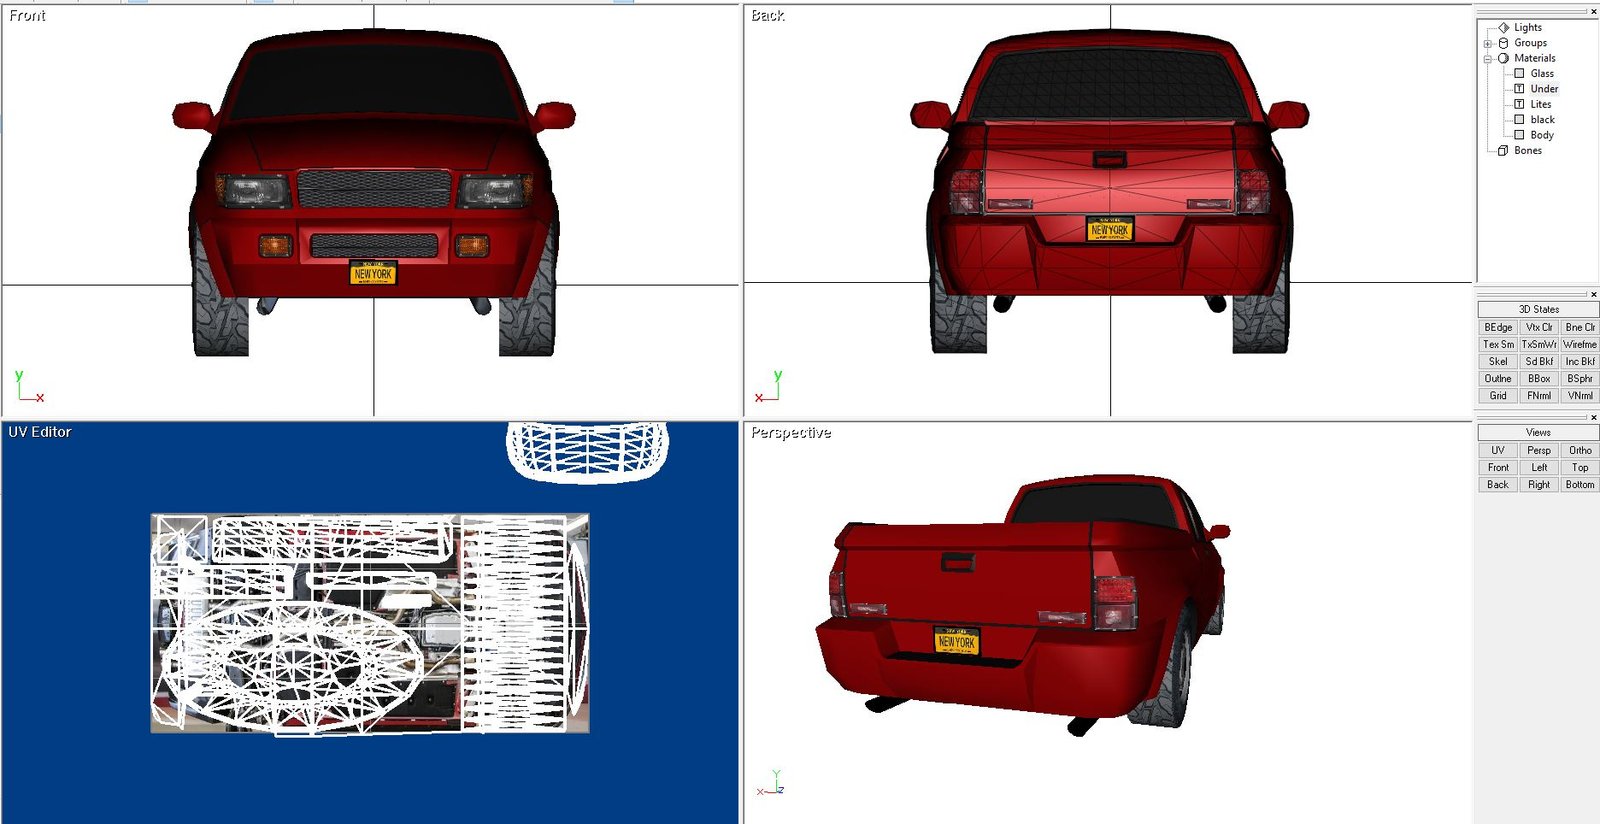Close the 3D States panel
Screen dimensions: 1600x824
coord(1594,294)
